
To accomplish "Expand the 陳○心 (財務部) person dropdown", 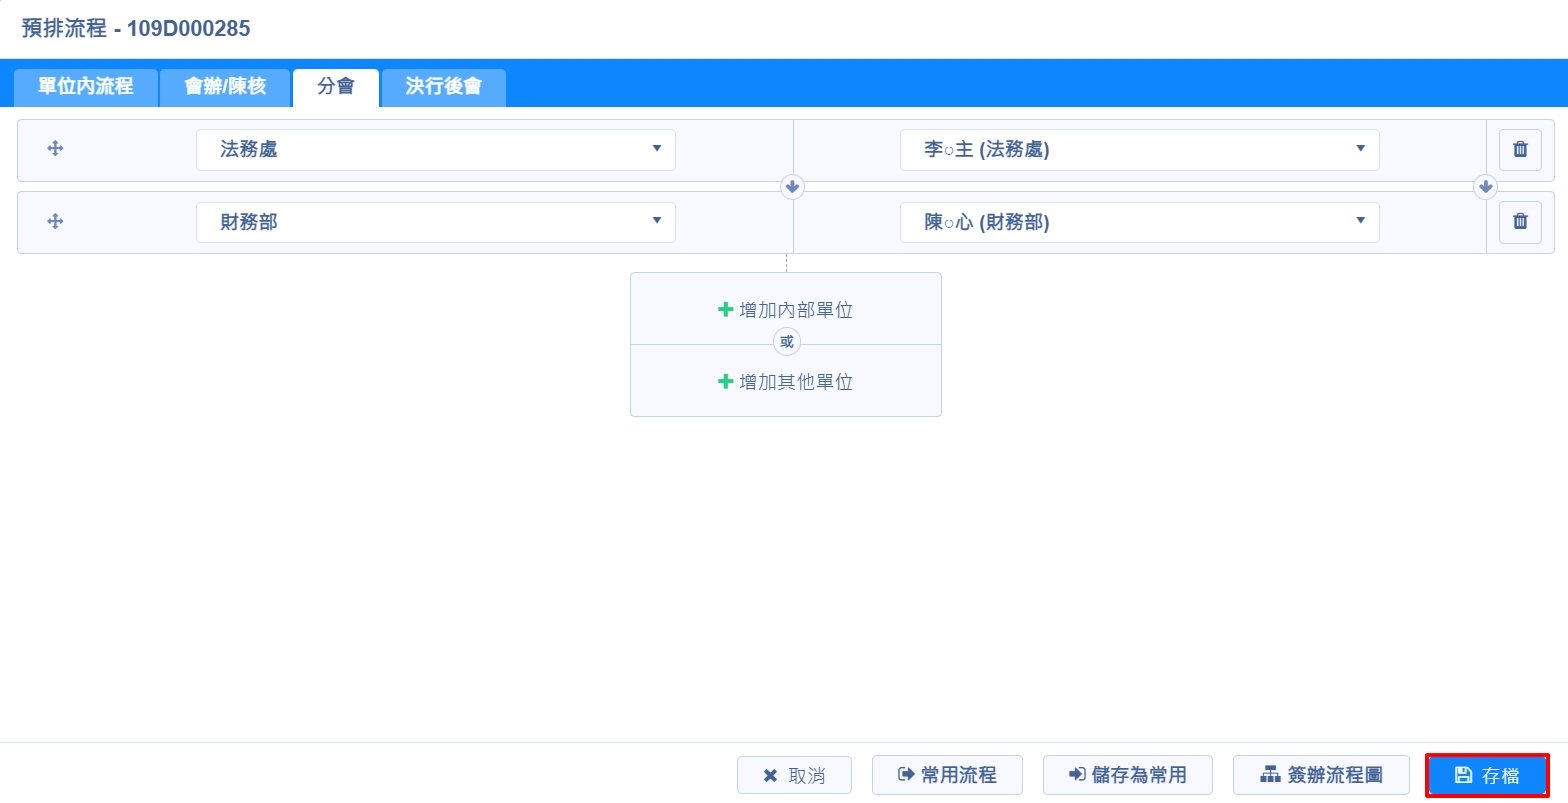I will pos(1139,222).
